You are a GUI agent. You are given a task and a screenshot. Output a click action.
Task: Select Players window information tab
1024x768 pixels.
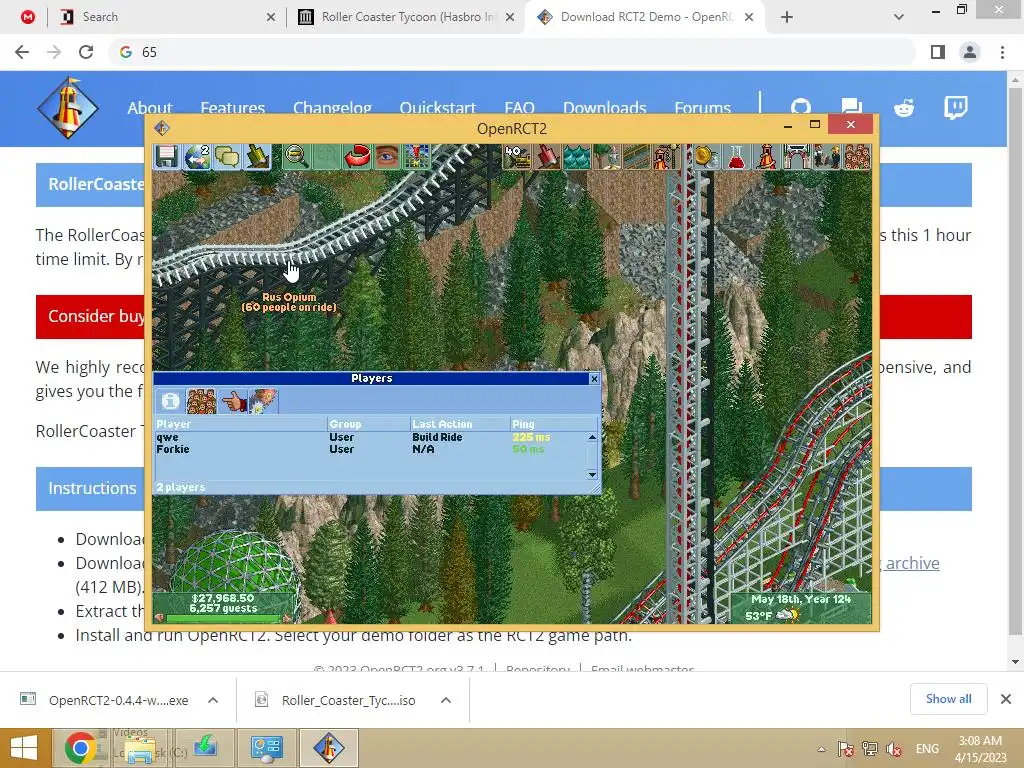(x=170, y=401)
